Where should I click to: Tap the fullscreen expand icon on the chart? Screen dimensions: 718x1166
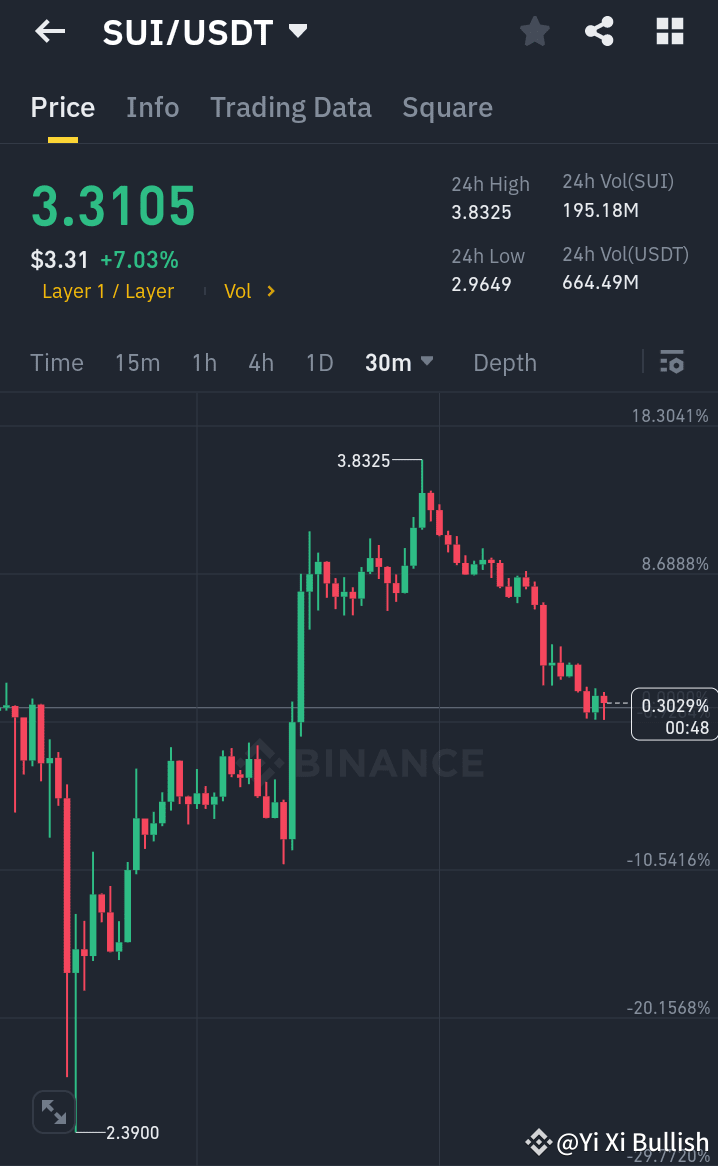[x=53, y=1111]
